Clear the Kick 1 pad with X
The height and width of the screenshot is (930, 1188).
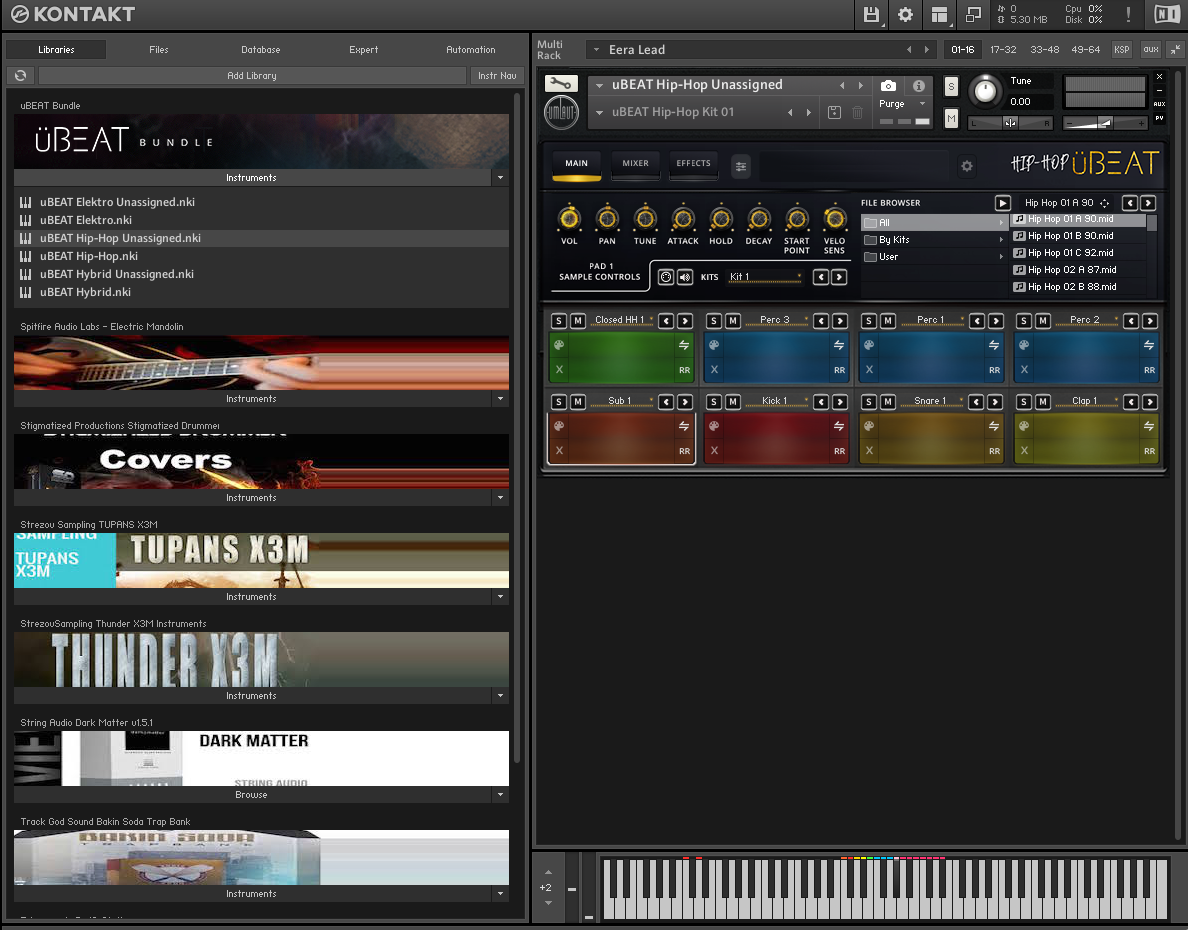[714, 451]
